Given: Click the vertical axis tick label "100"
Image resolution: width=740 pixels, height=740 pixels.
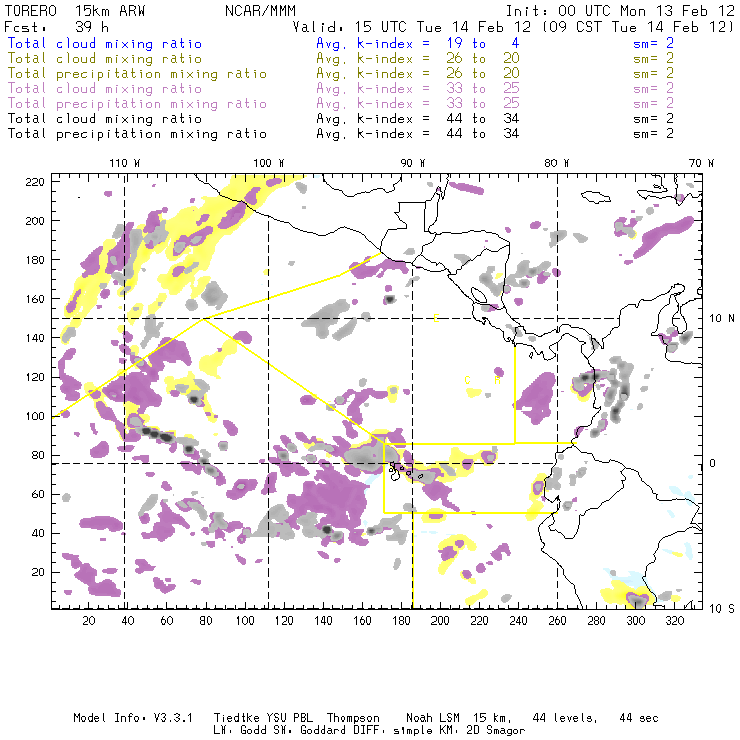Looking at the screenshot, I should click(35, 416).
